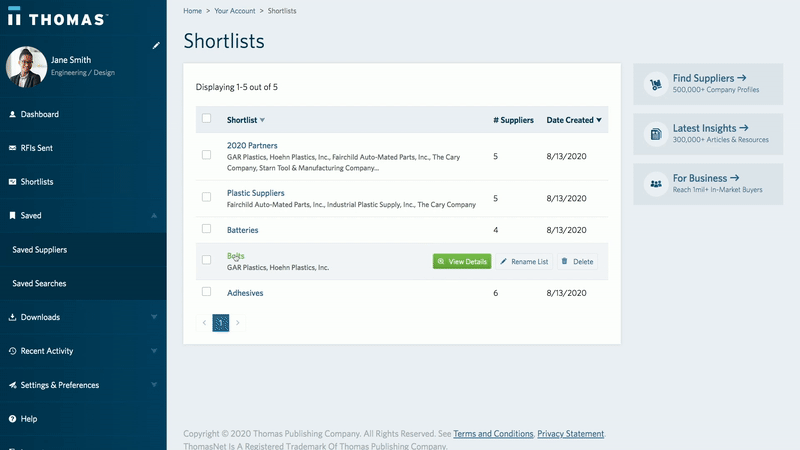Open Jane Smith's profile photo
800x450 pixels.
tap(26, 66)
